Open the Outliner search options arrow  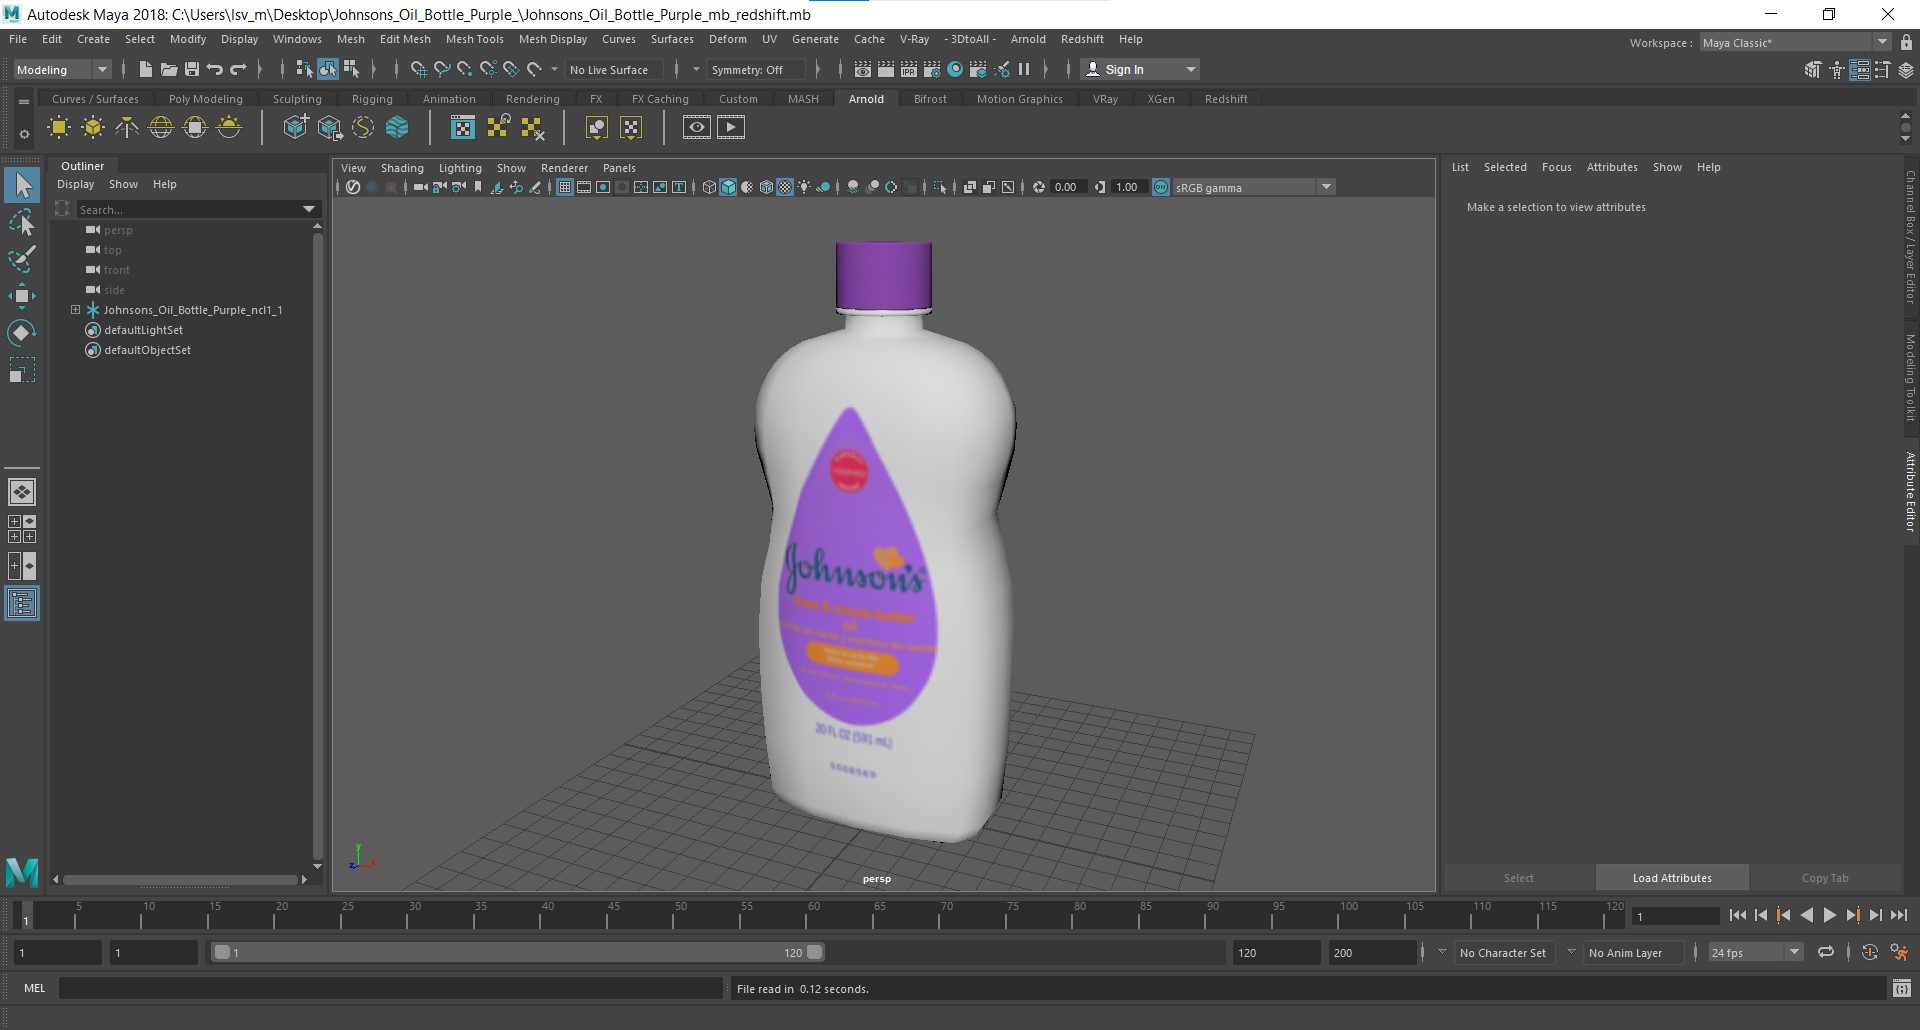click(309, 209)
